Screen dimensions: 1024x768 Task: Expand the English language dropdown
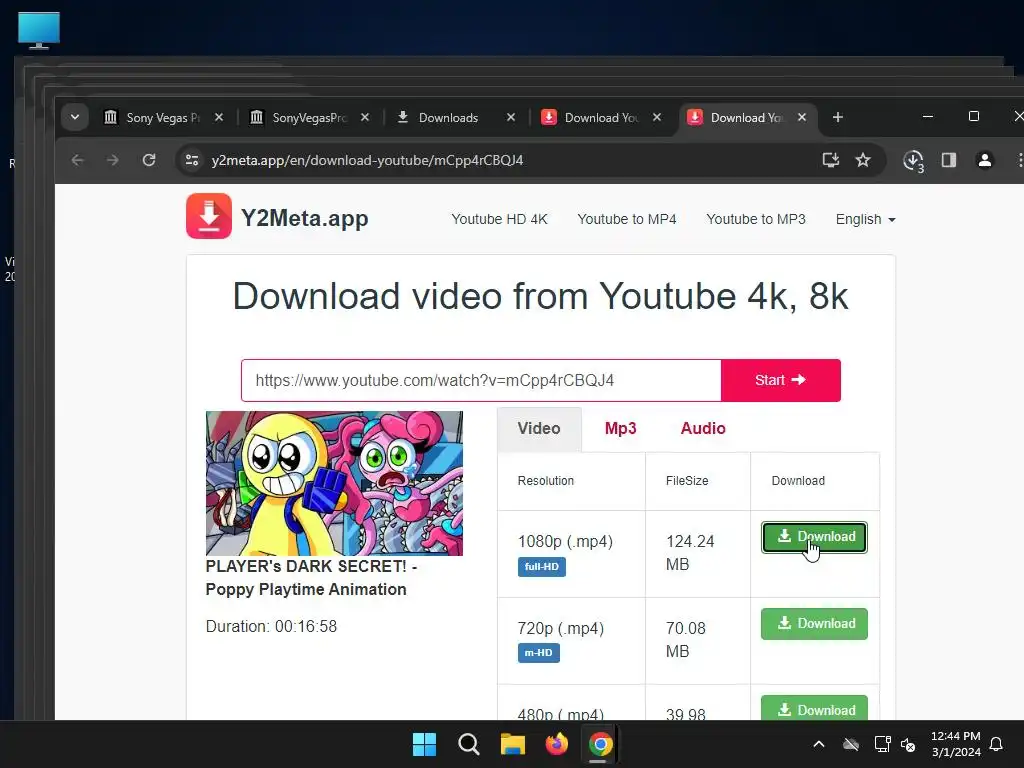click(865, 219)
